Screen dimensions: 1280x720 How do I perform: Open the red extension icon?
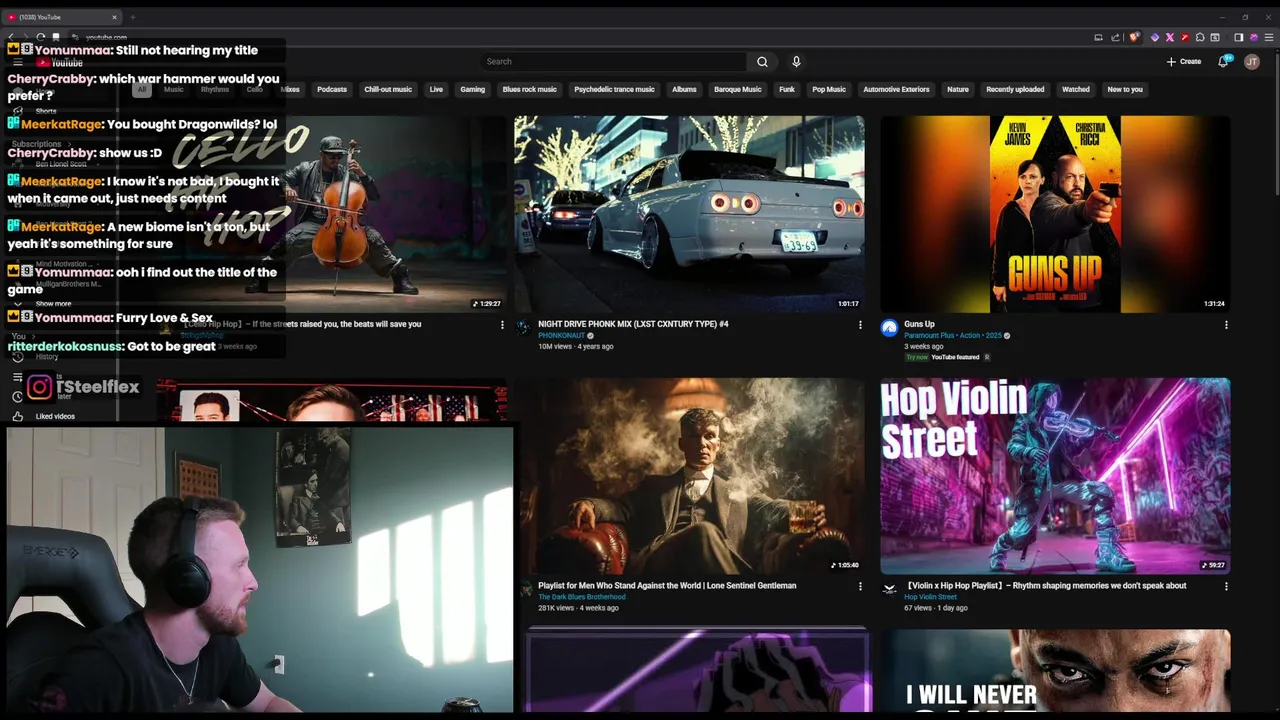click(1185, 37)
